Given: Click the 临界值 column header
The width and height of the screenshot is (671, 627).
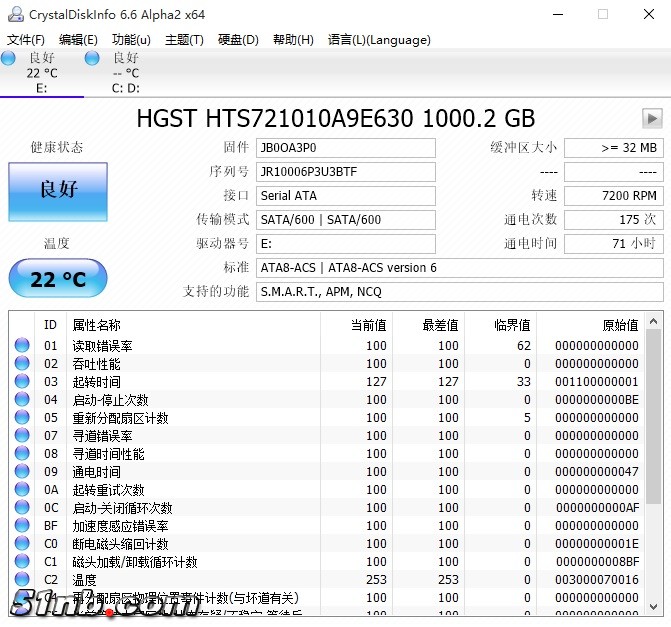Looking at the screenshot, I should (500, 325).
